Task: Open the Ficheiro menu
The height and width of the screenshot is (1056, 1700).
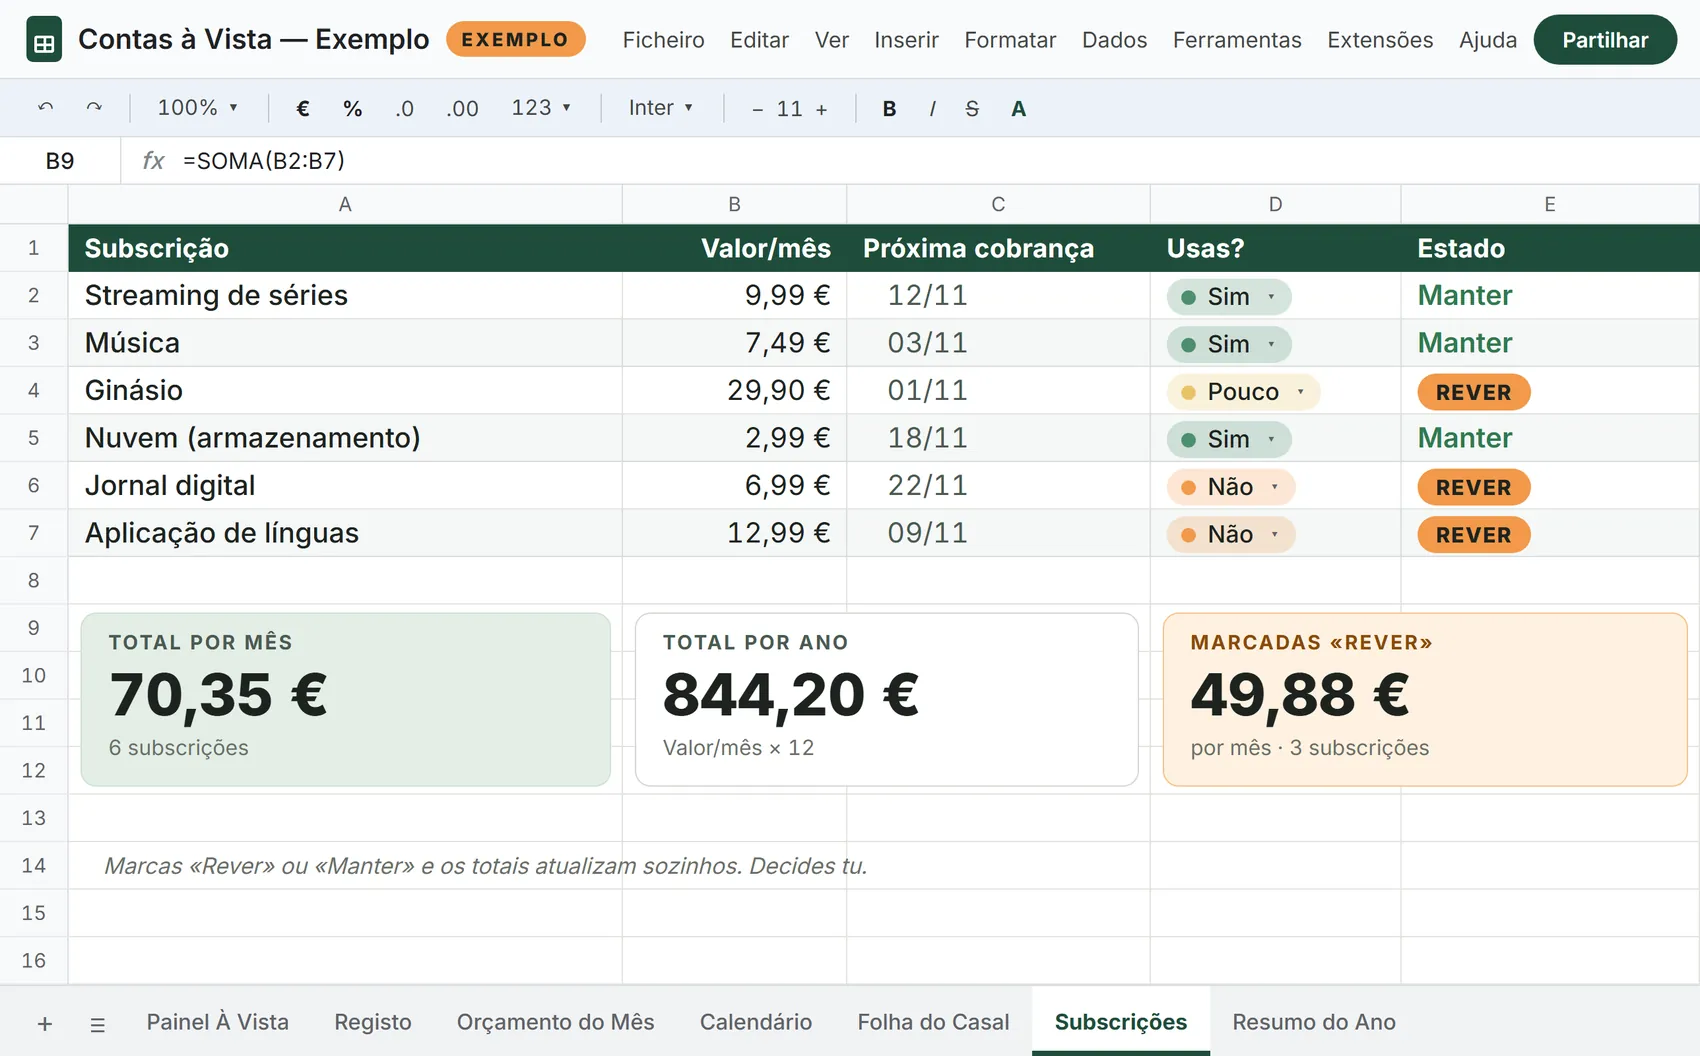Action: coord(664,40)
